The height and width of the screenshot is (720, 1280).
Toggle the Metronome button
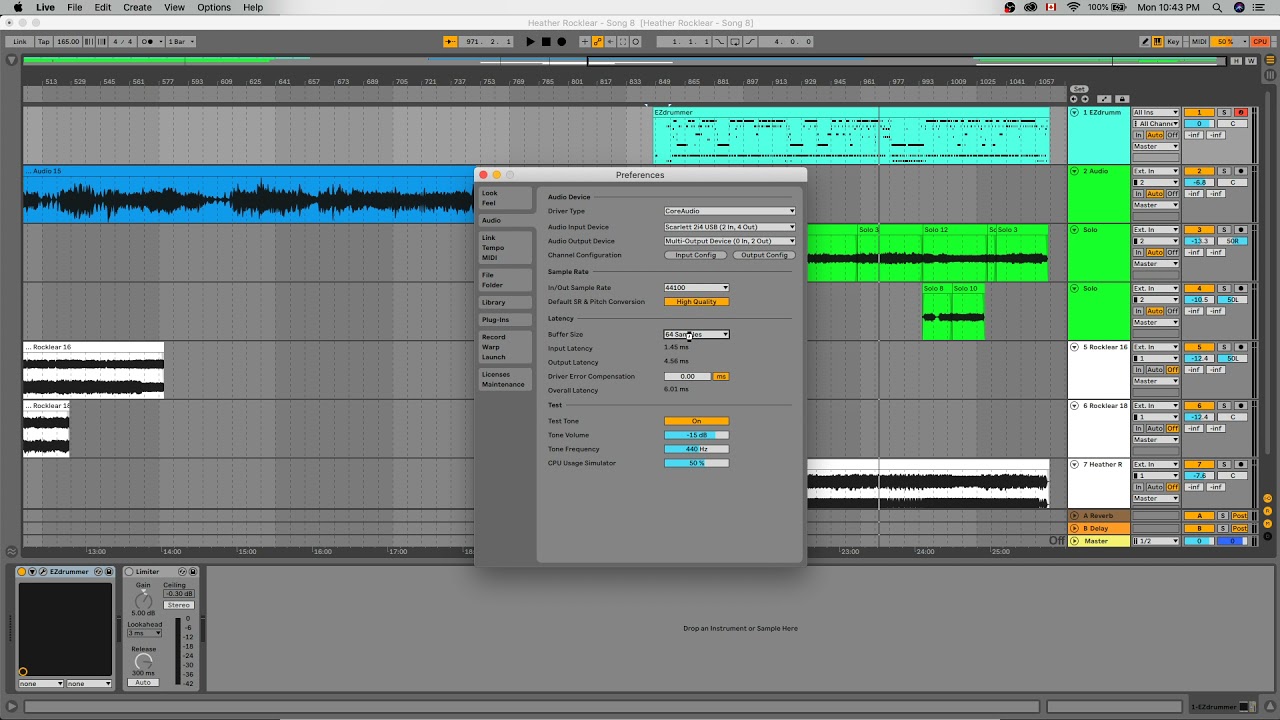[151, 42]
